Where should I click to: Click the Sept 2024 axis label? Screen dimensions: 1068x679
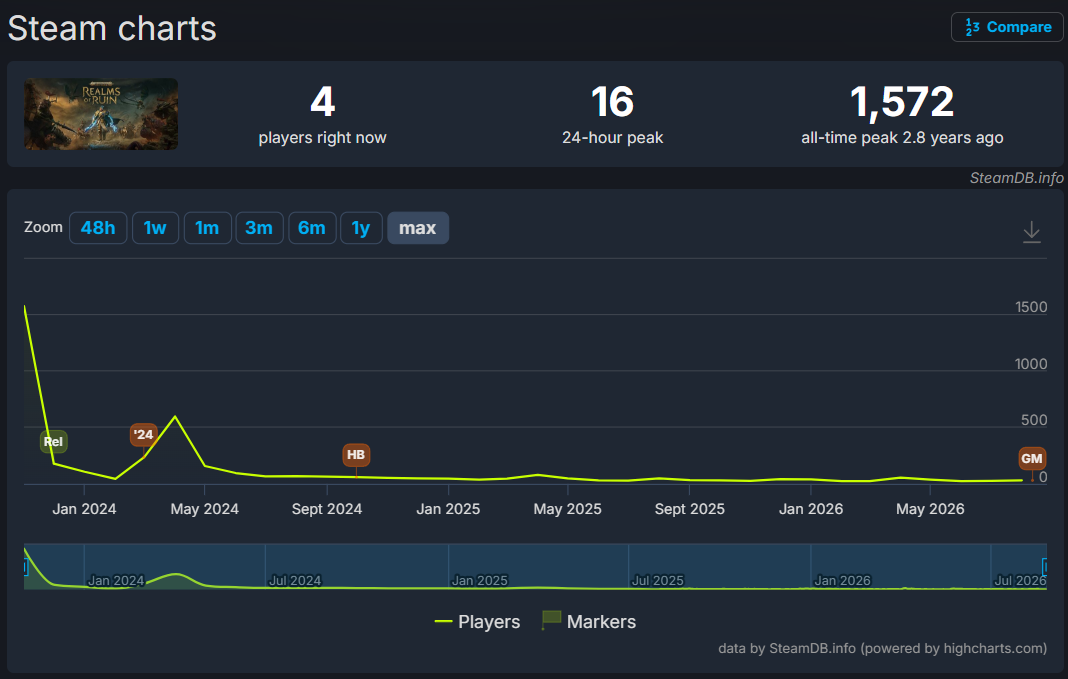(327, 509)
